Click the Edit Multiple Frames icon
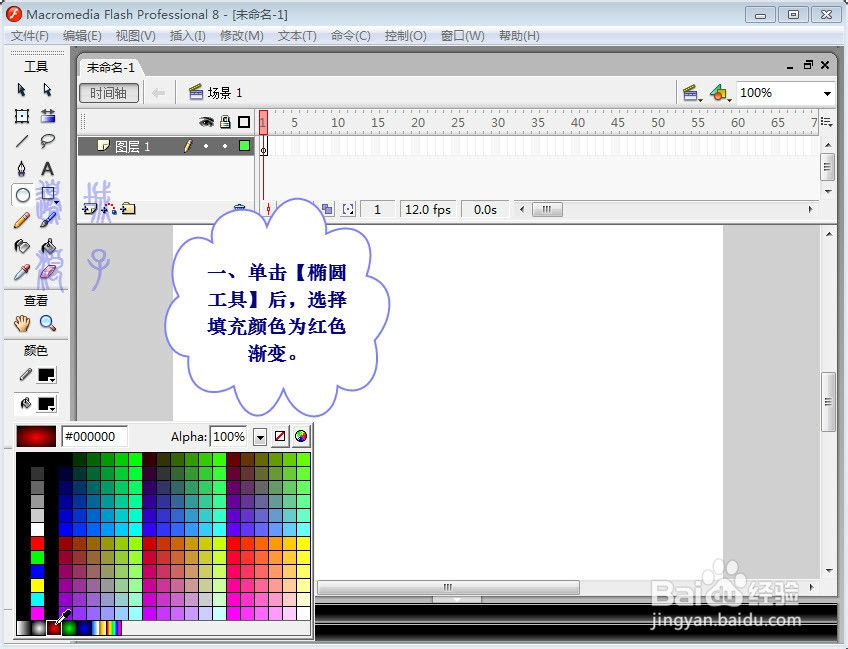This screenshot has width=848, height=649. pyautogui.click(x=327, y=209)
